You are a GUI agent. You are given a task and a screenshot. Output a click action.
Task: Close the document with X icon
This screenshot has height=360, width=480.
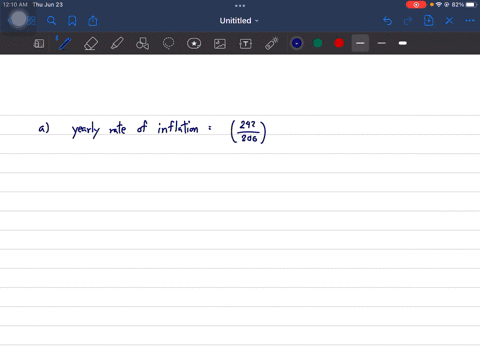[449, 21]
